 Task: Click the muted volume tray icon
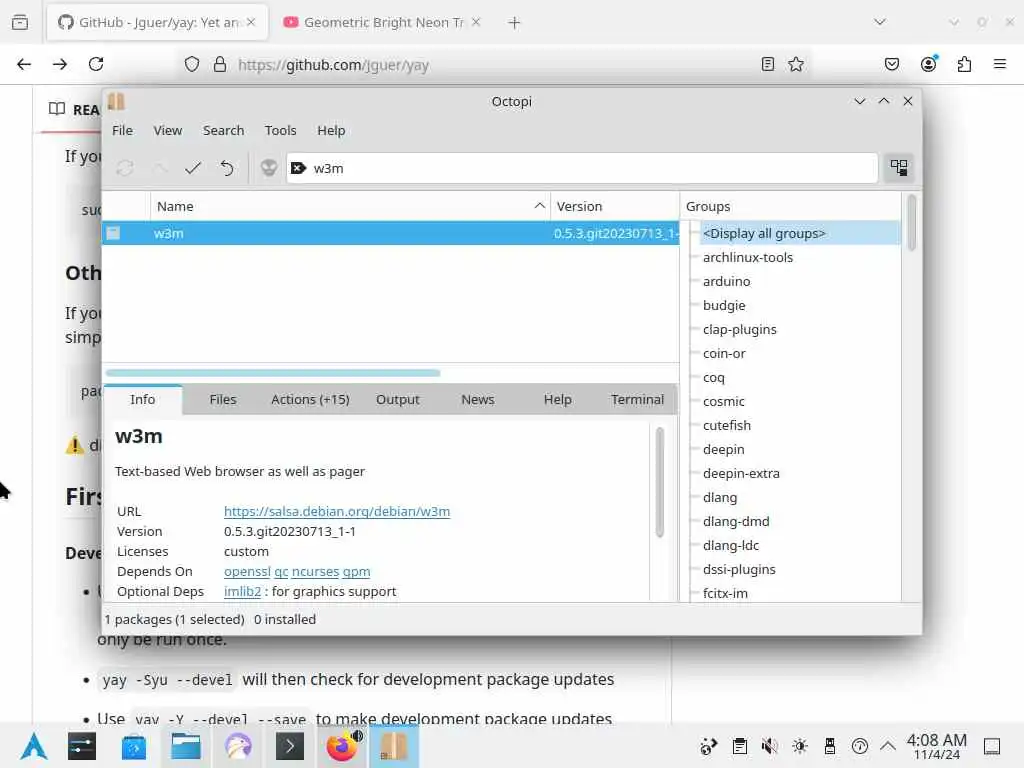pos(769,746)
